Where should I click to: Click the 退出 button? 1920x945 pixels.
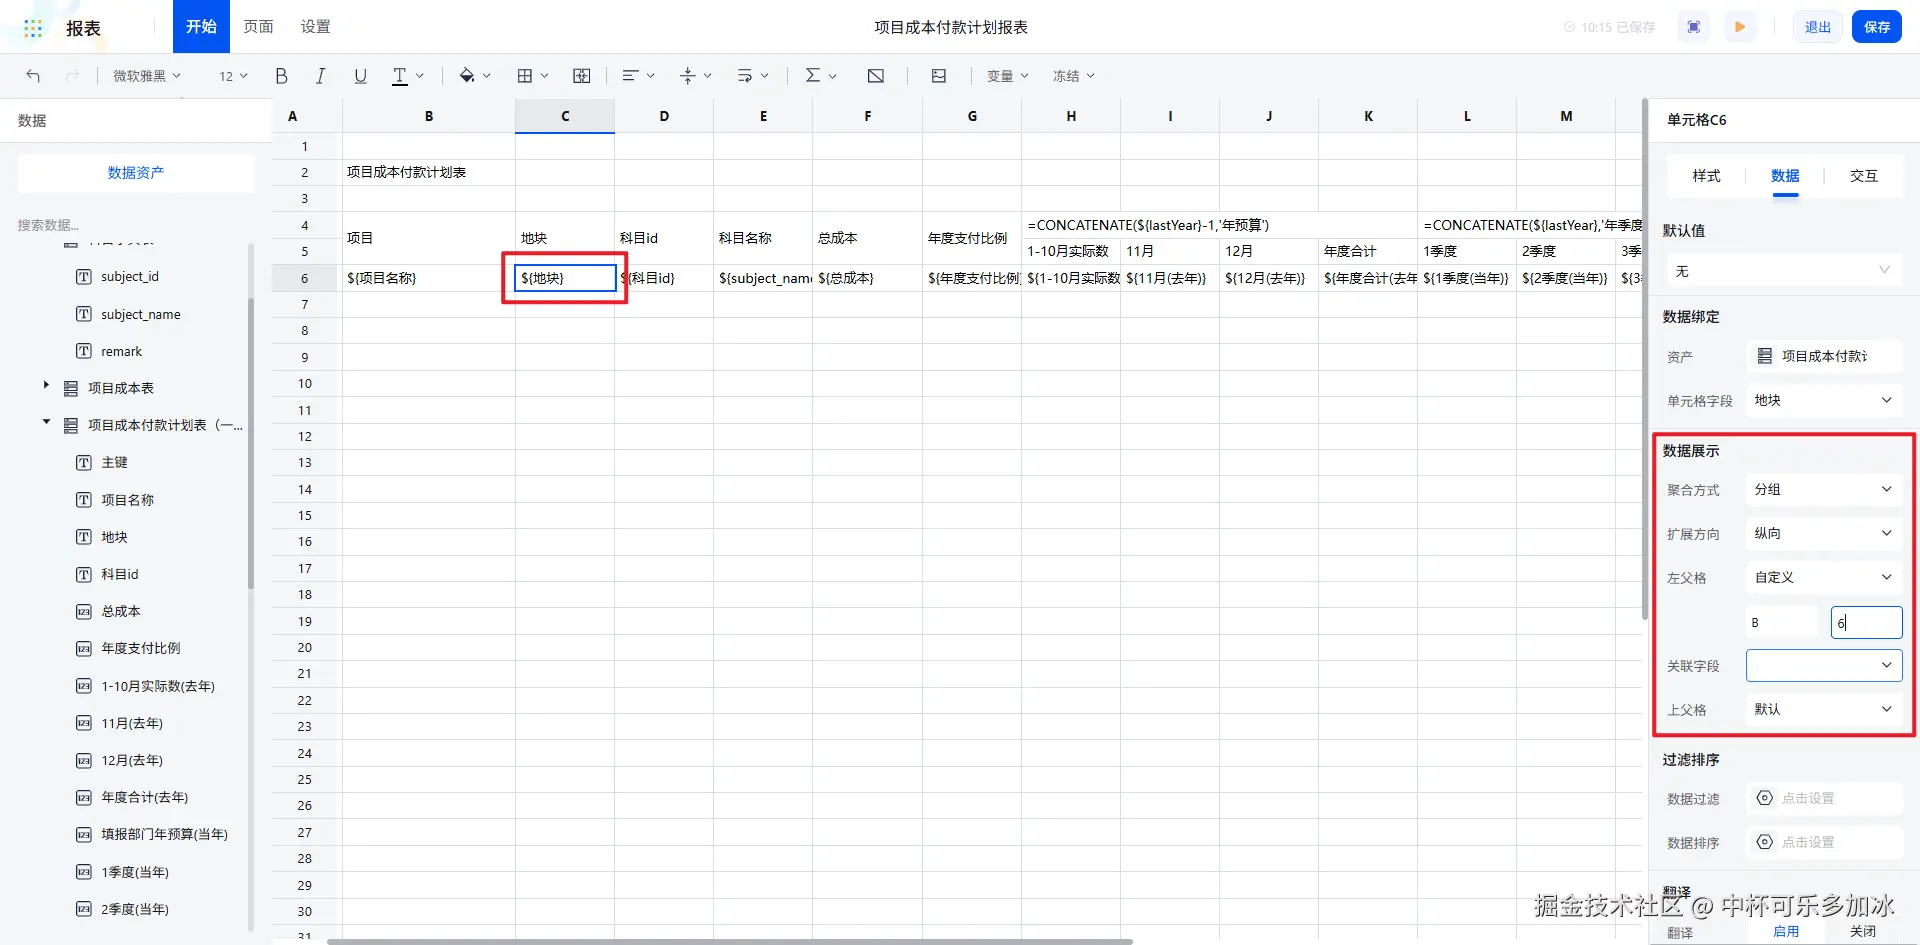pyautogui.click(x=1817, y=27)
